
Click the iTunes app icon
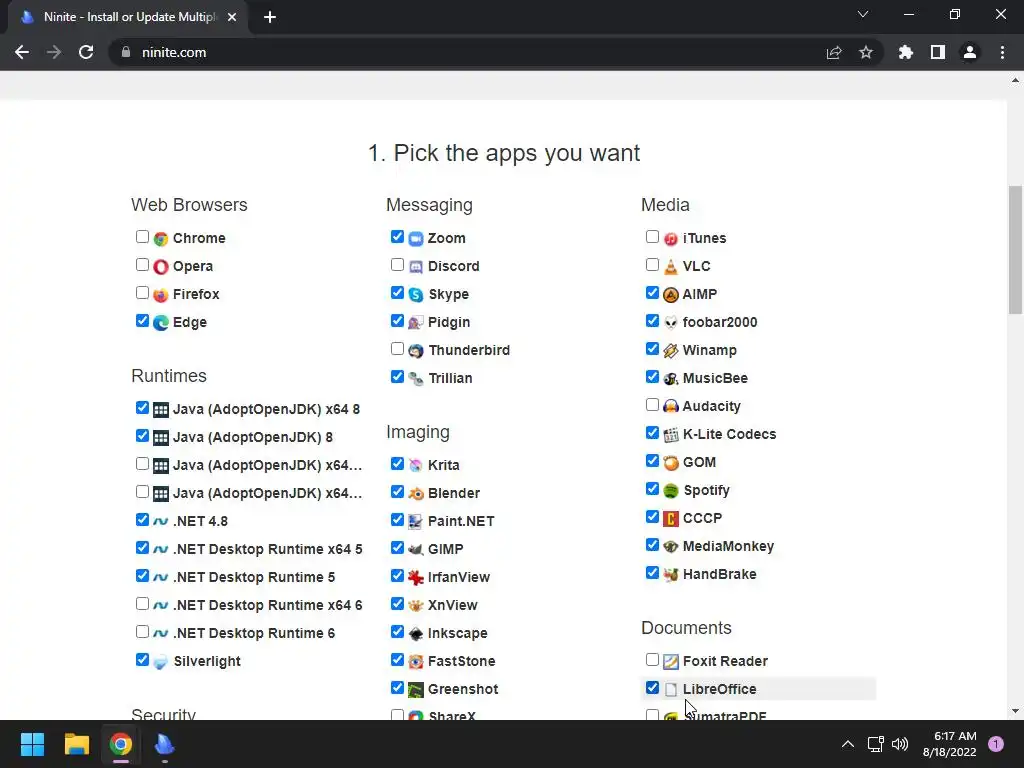coord(671,238)
